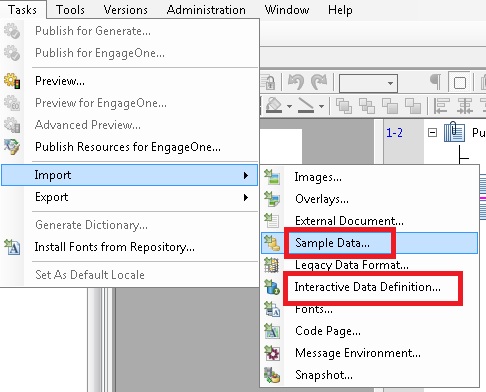This screenshot has height=392, width=486.
Task: Select the publication document tree icon
Action: pos(454,132)
